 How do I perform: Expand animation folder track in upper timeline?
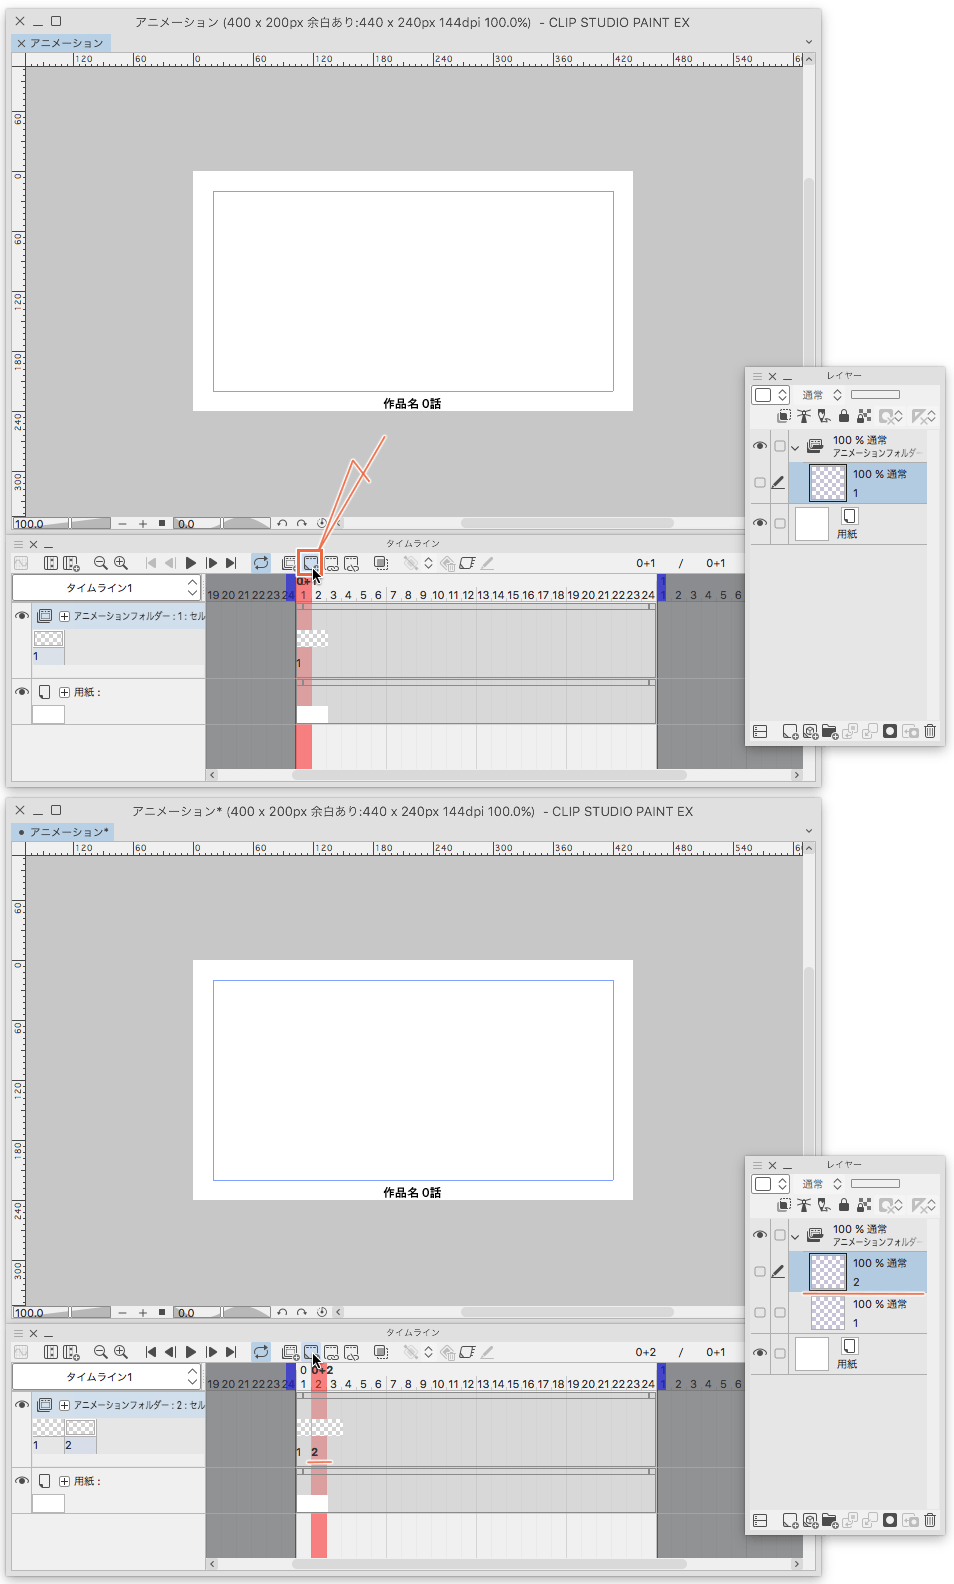click(x=64, y=616)
